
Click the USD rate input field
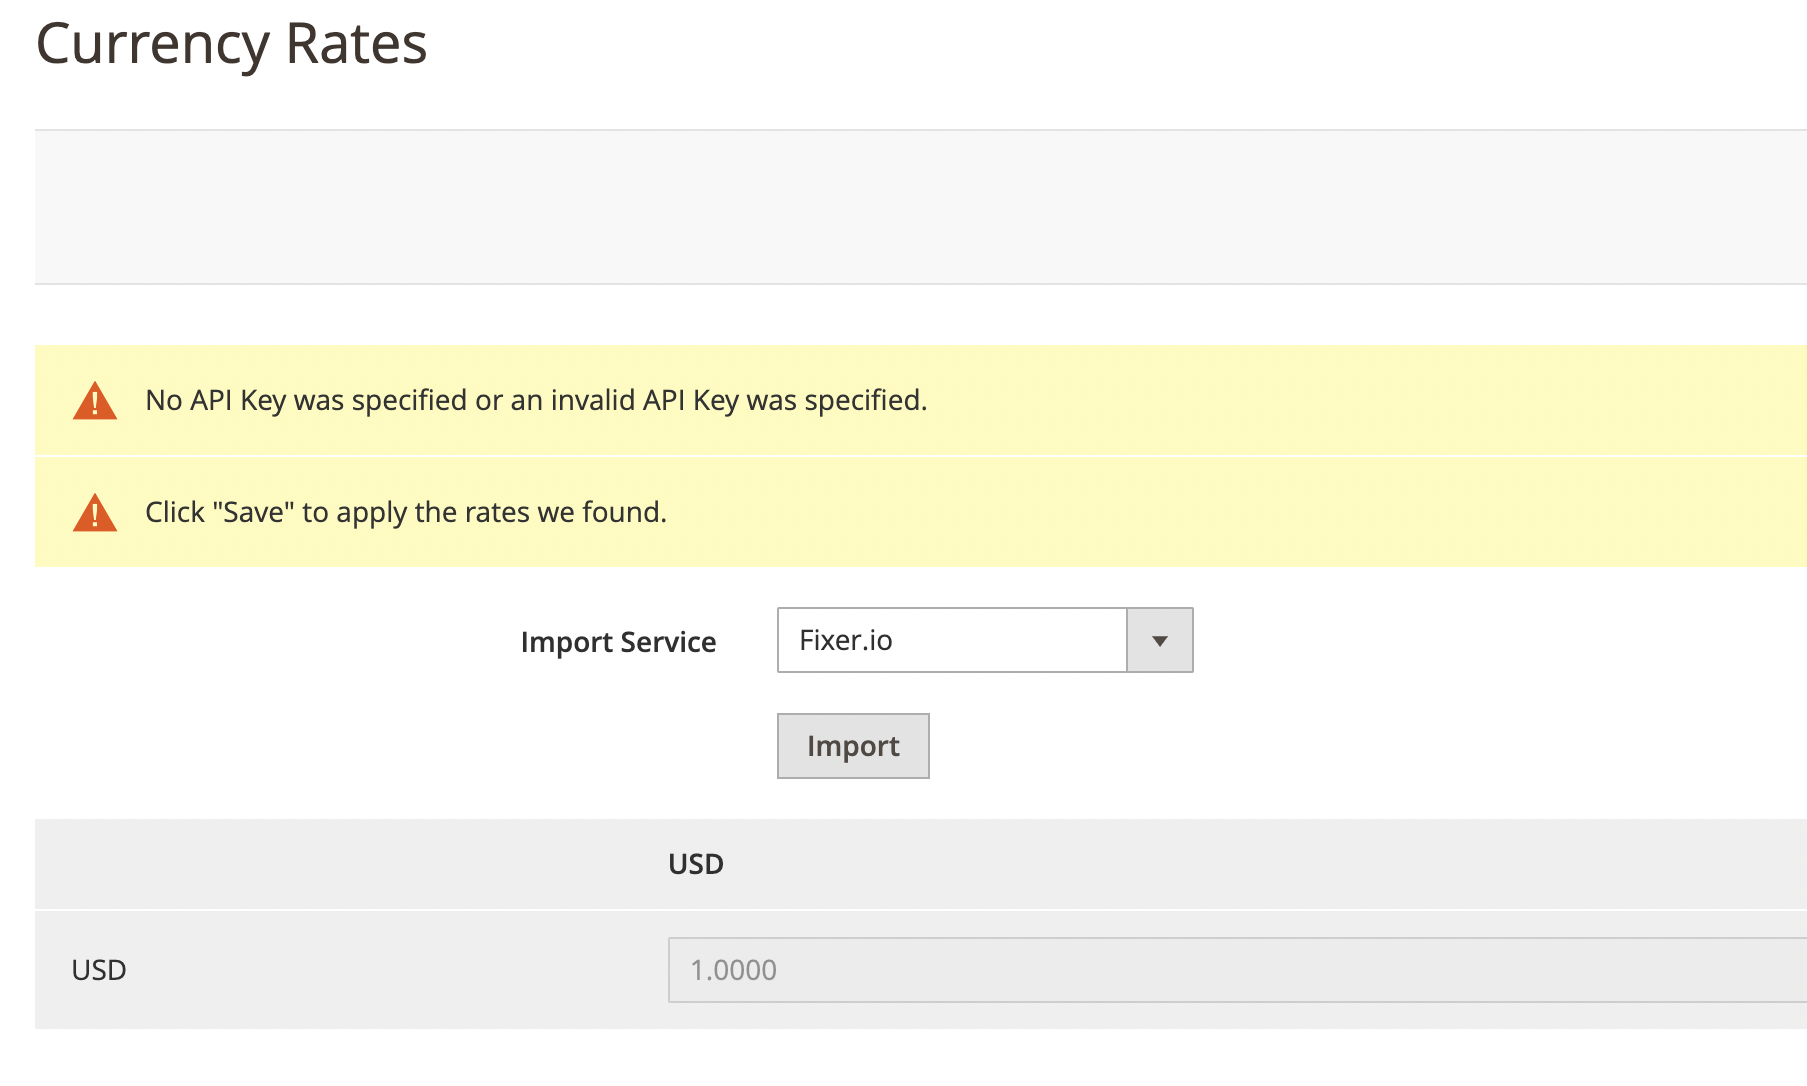1000,969
